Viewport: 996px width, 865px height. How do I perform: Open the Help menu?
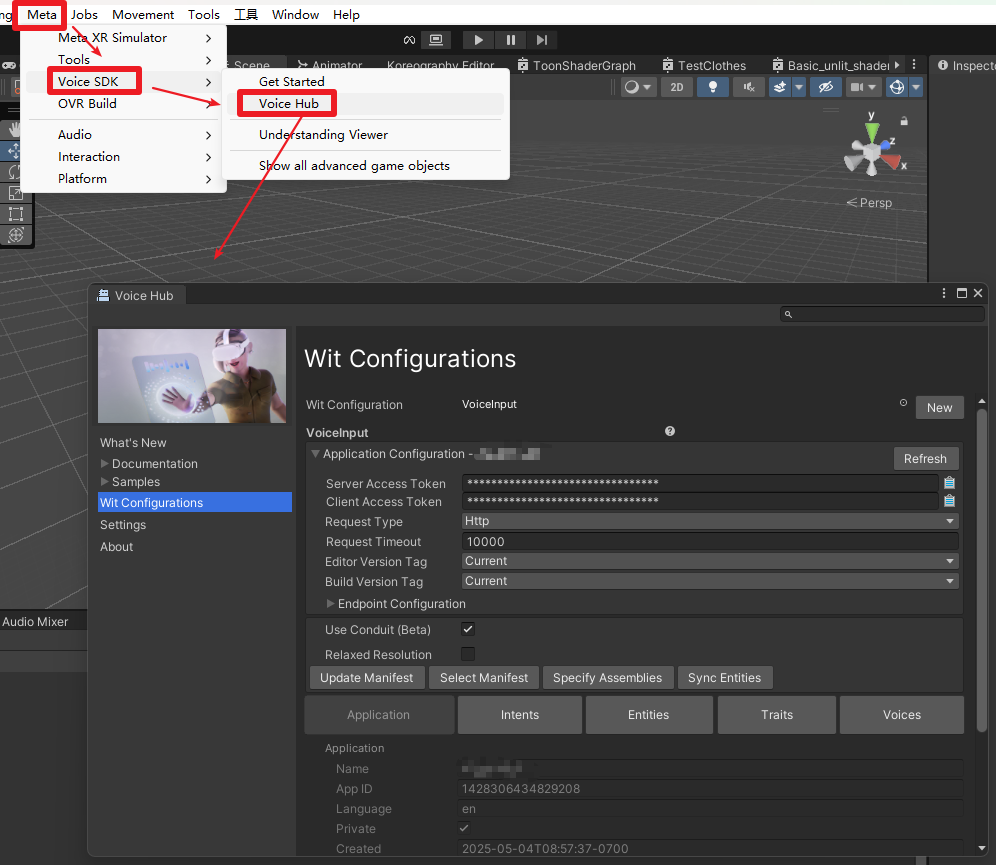click(x=346, y=14)
